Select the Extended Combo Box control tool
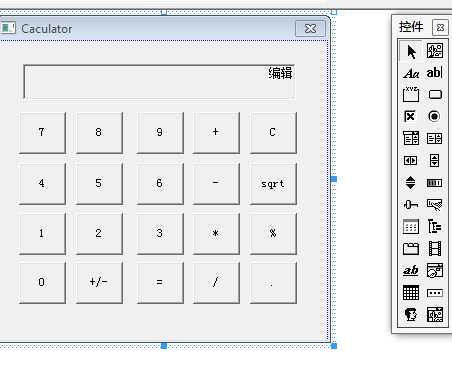 point(435,314)
